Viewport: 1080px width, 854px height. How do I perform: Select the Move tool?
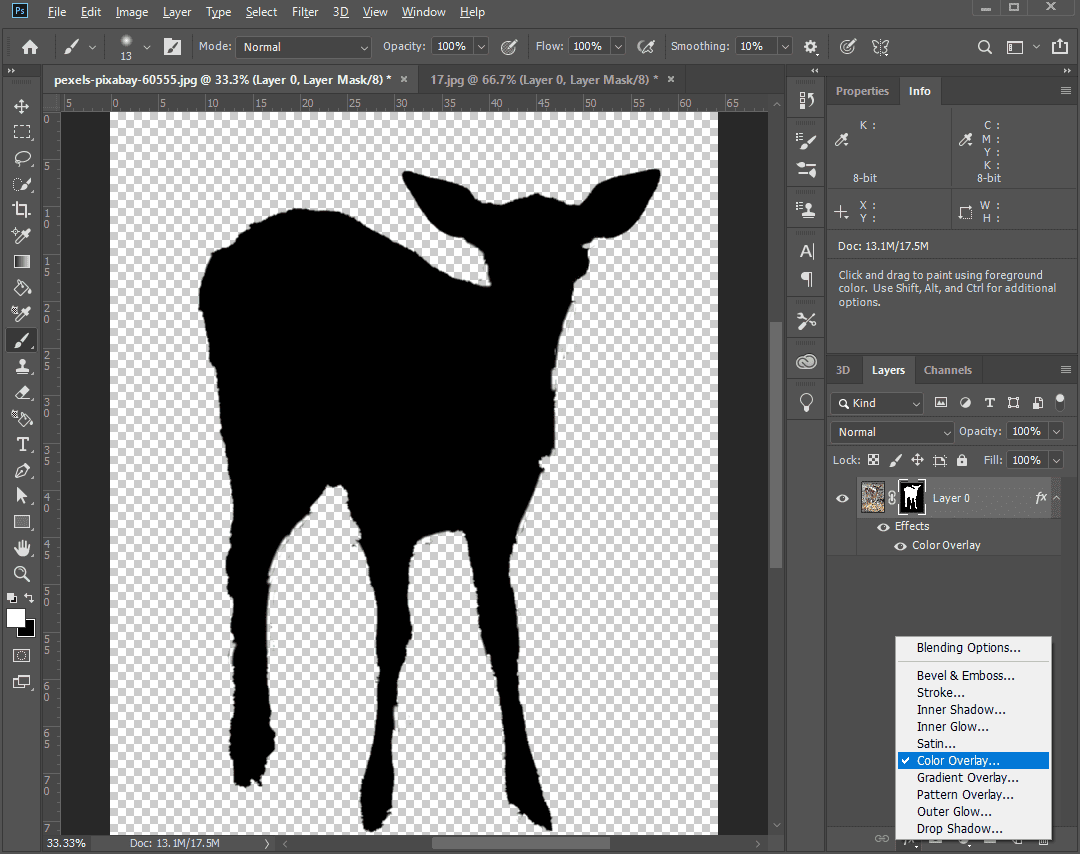tap(22, 105)
